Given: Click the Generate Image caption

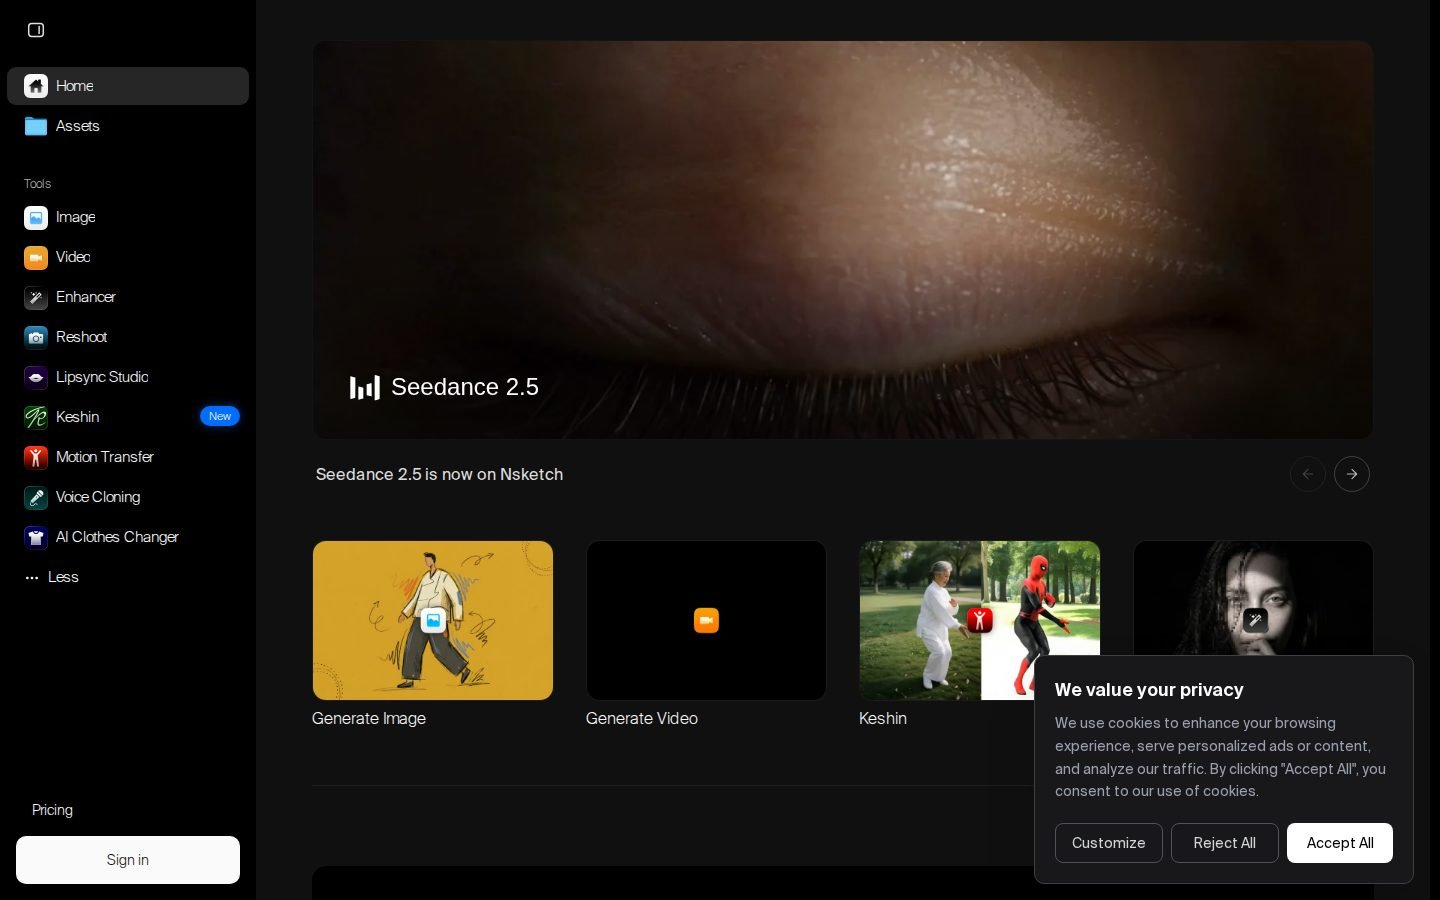Looking at the screenshot, I should tap(369, 718).
